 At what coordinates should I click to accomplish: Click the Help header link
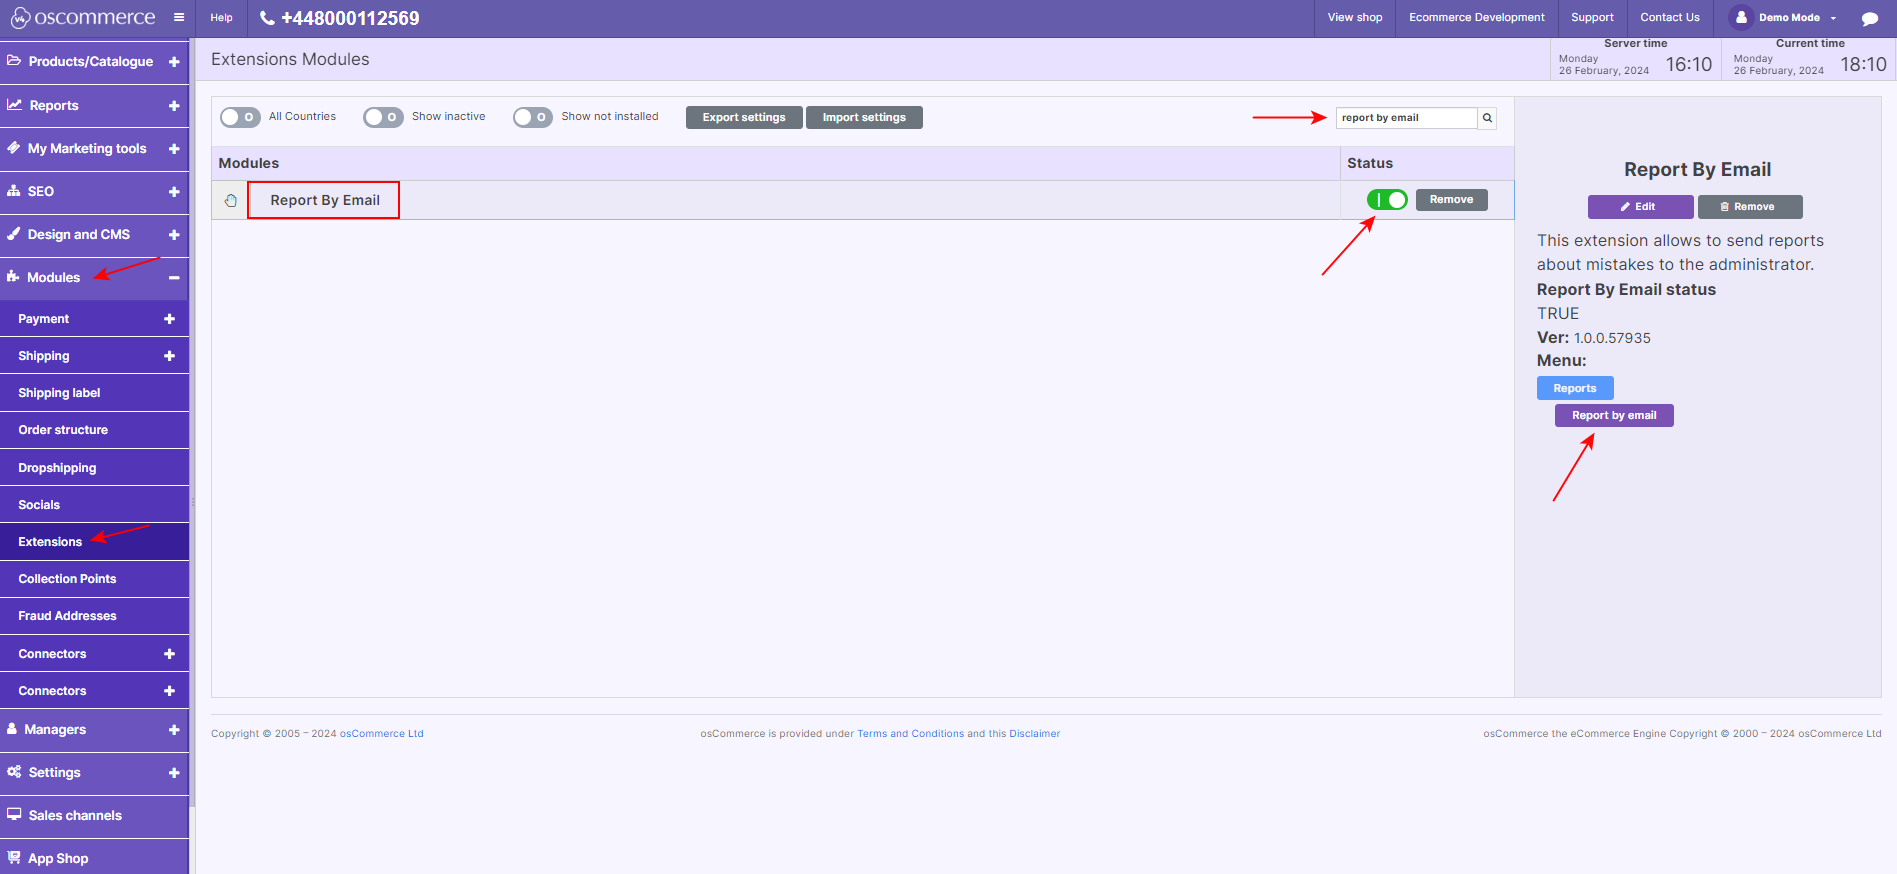tap(222, 18)
